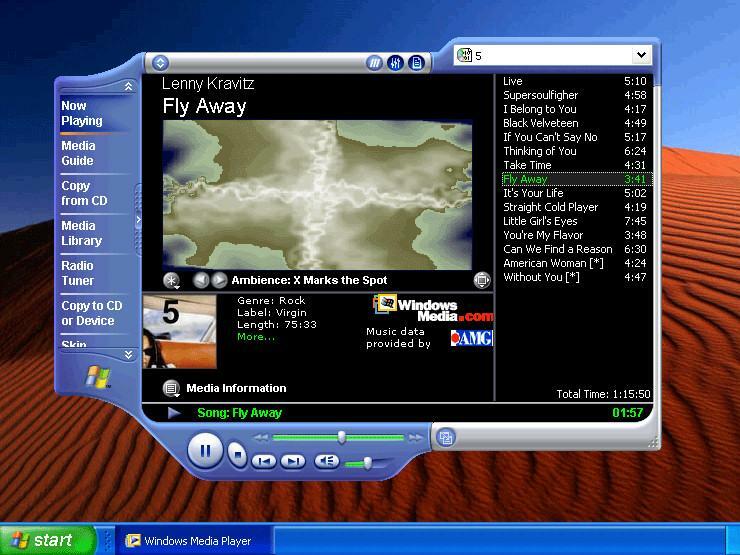Click the seek bar slider thumb

pos(341,437)
